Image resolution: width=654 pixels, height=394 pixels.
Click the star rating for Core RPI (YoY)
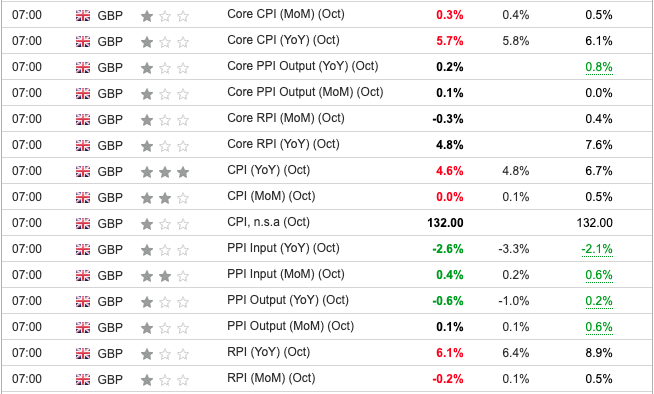[165, 146]
